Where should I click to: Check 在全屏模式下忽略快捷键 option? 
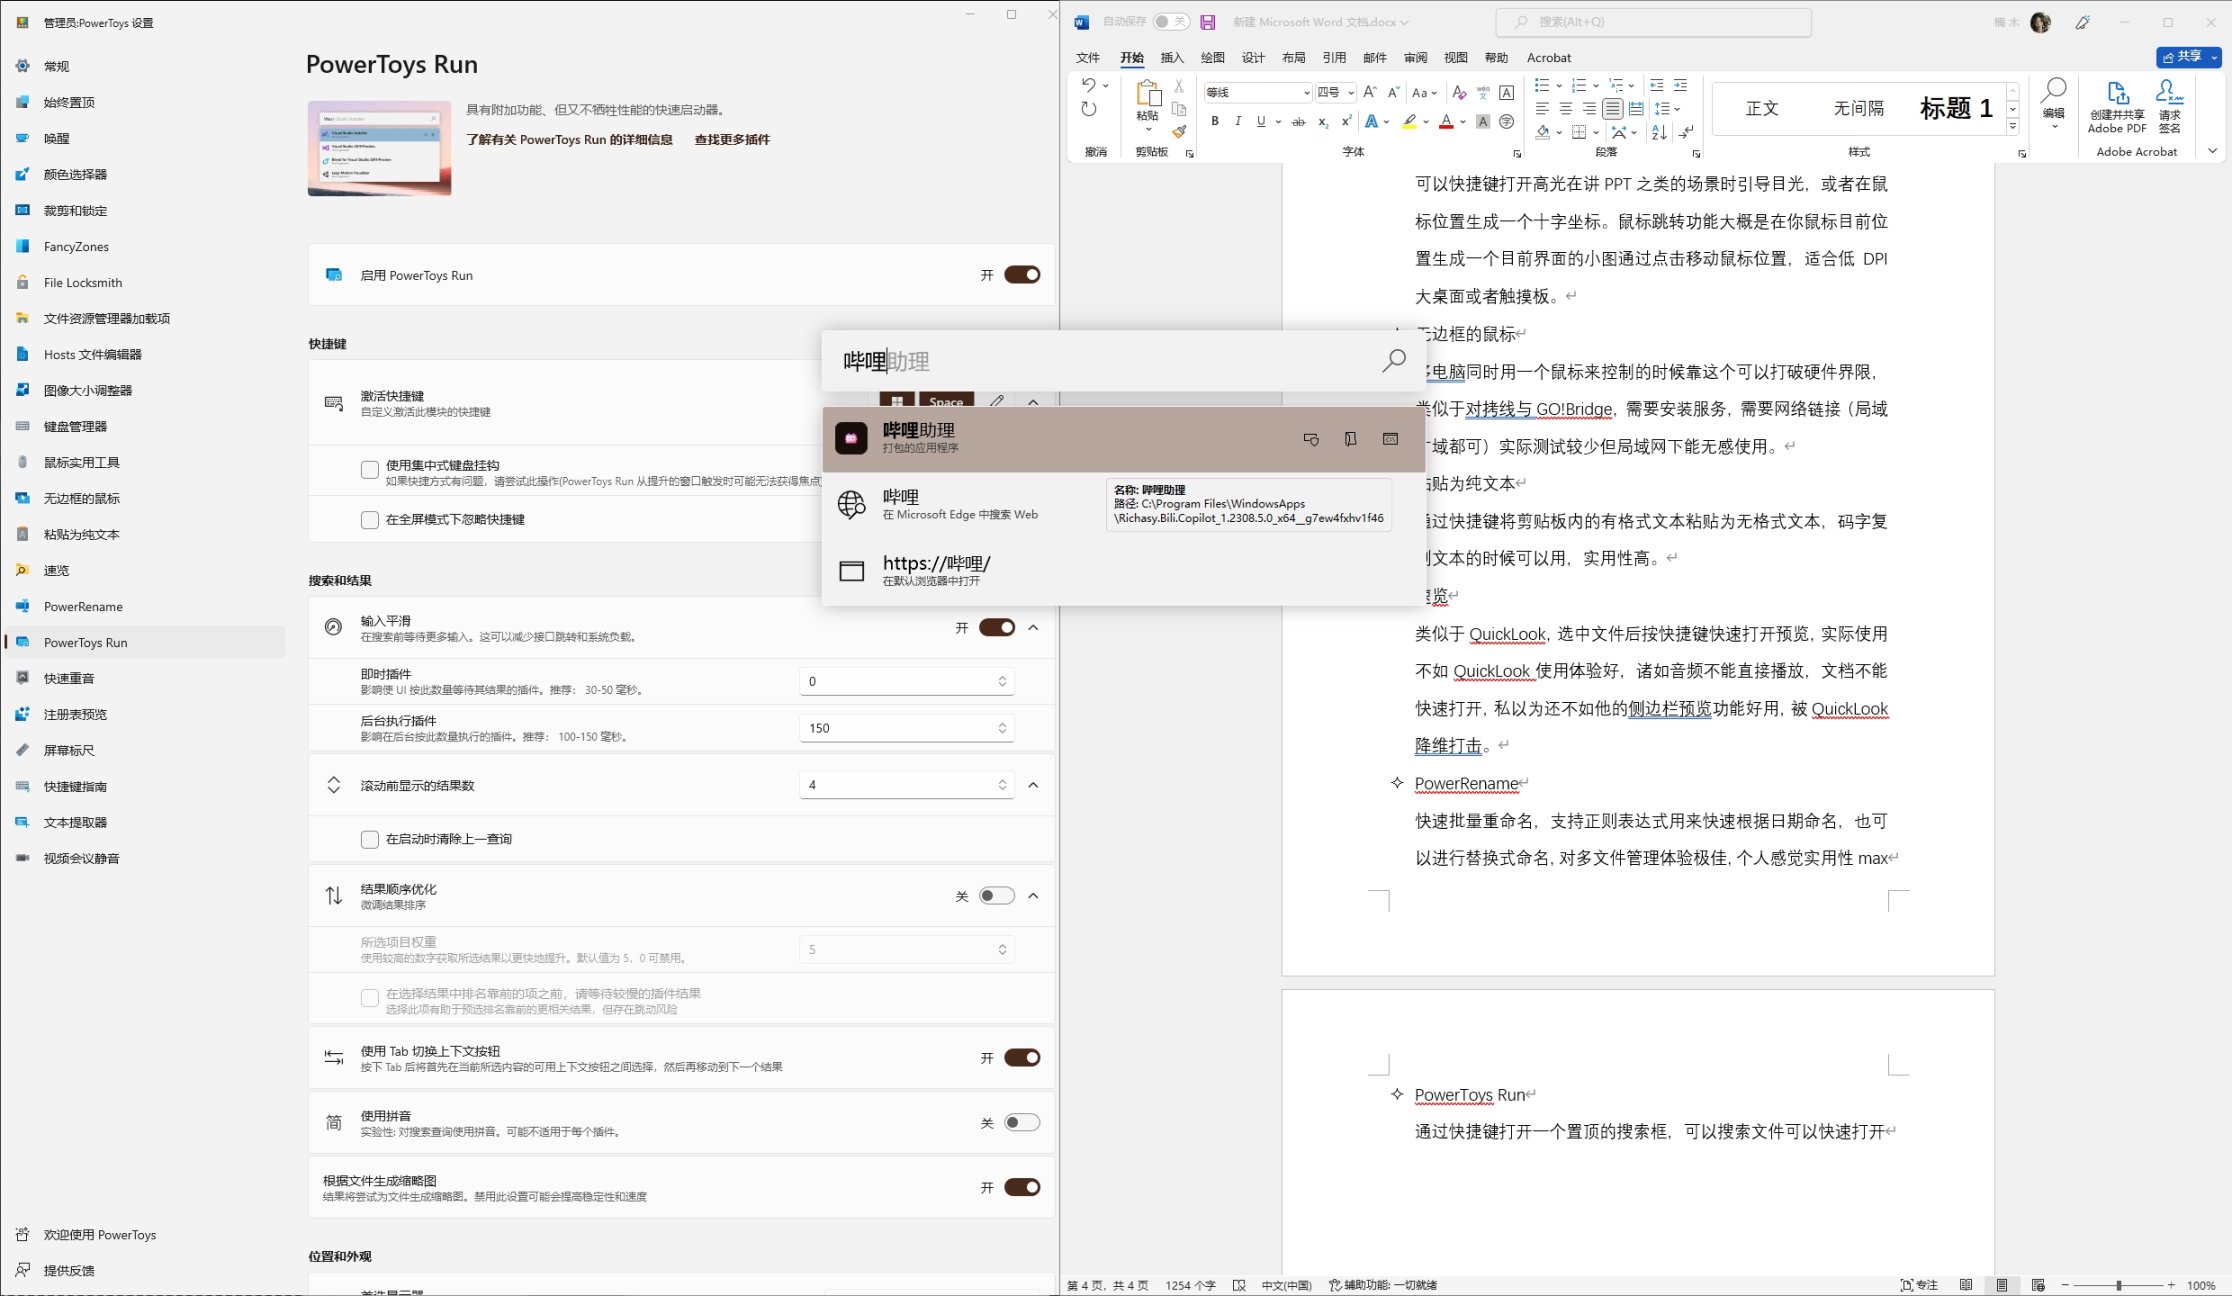point(370,520)
